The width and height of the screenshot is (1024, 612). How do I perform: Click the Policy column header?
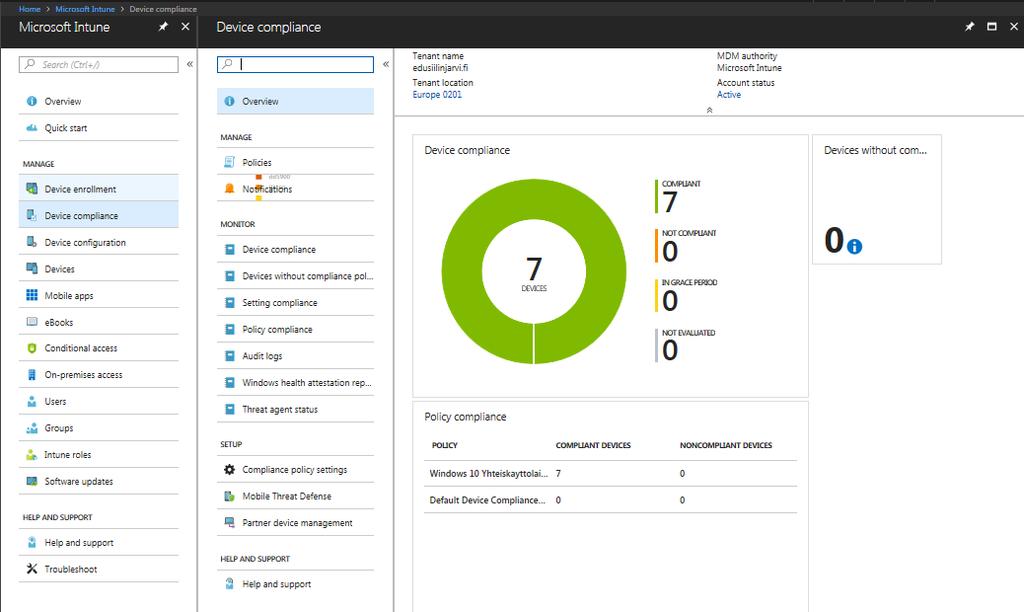tap(444, 445)
